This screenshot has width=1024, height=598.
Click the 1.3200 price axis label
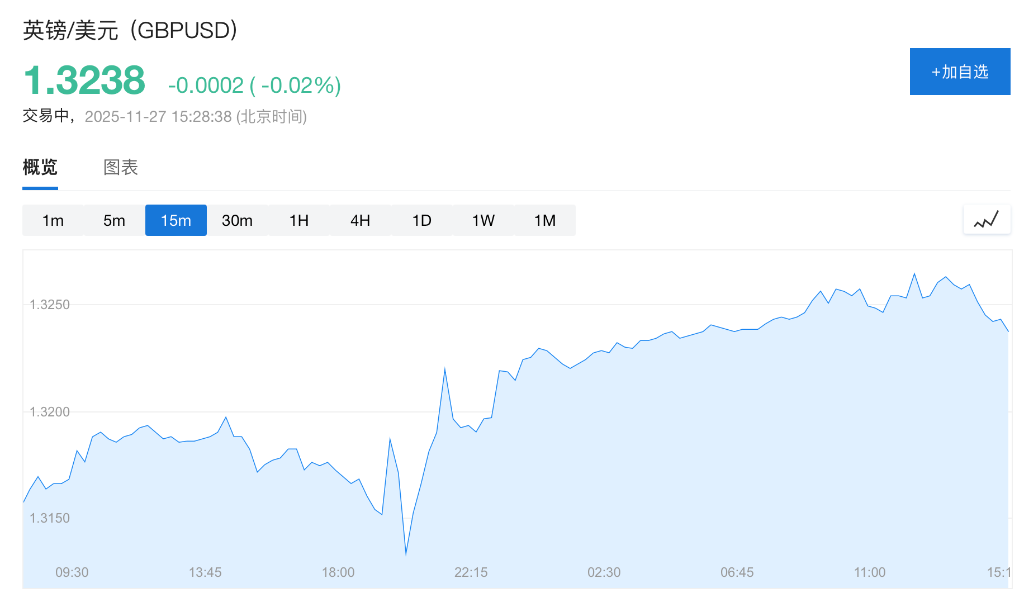point(50,411)
